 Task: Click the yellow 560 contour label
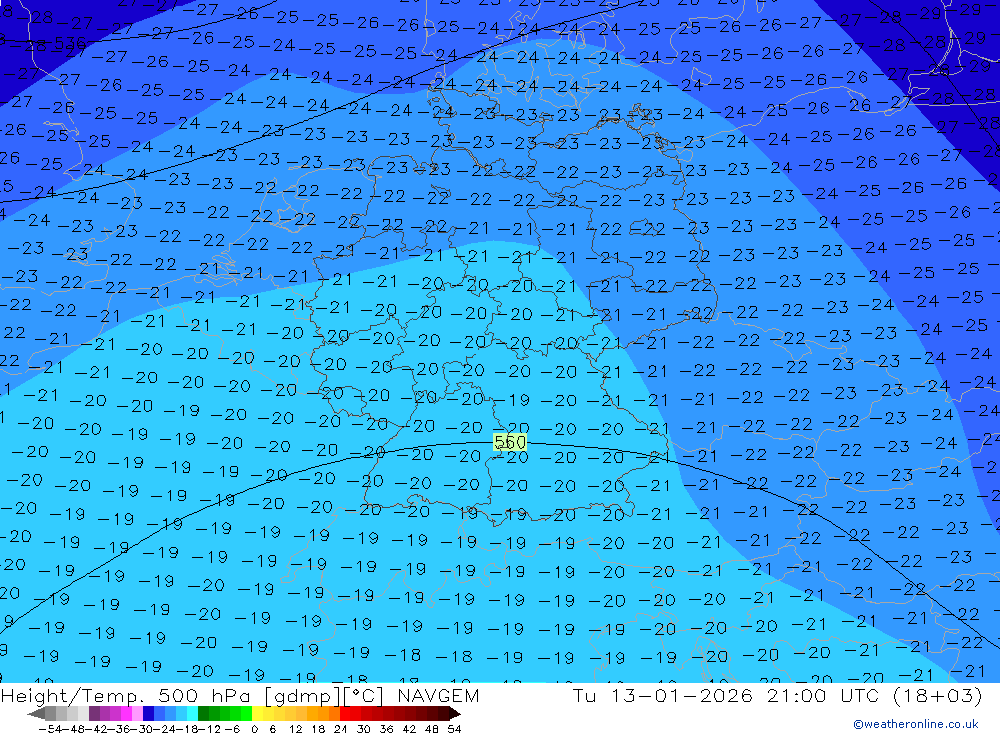(510, 442)
